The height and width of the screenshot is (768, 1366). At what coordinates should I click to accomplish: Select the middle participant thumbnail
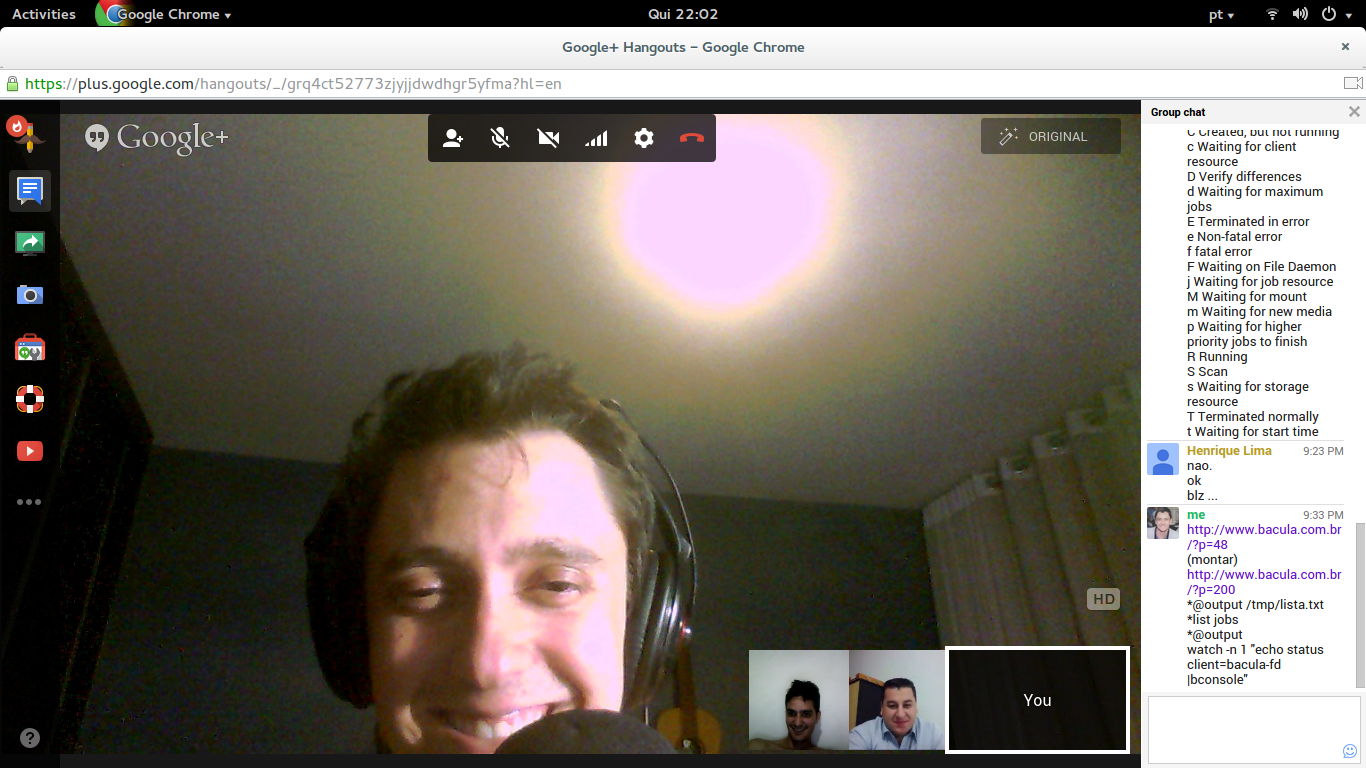[x=896, y=700]
